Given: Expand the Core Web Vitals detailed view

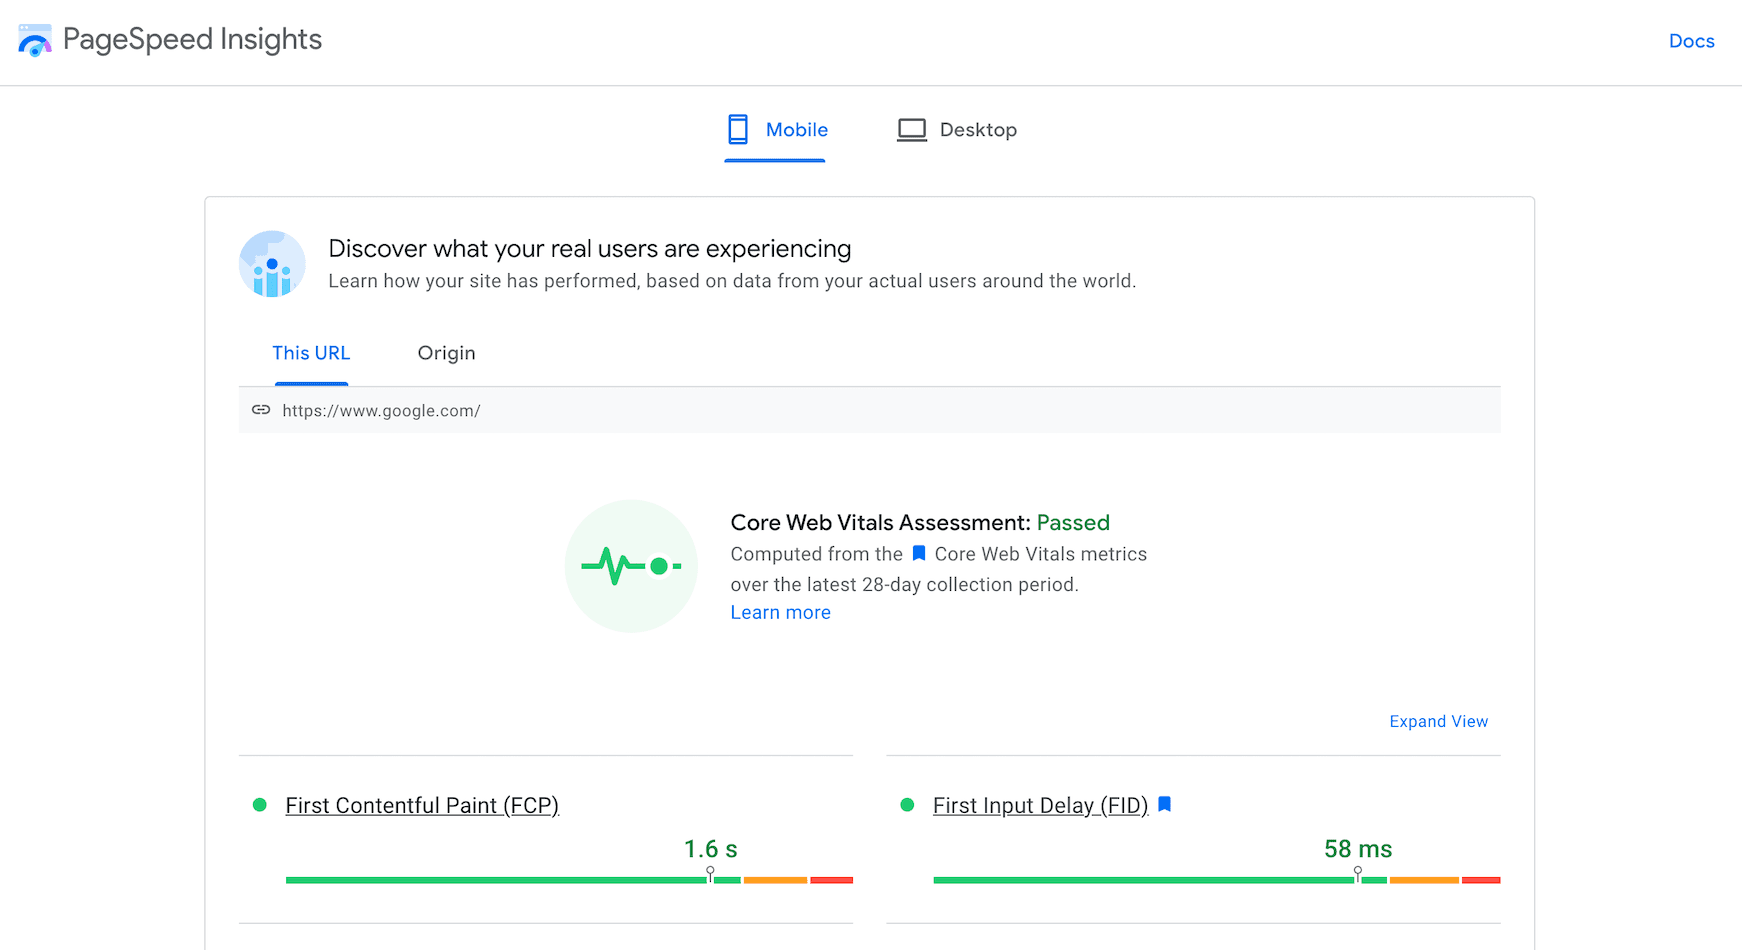Looking at the screenshot, I should click(1438, 721).
